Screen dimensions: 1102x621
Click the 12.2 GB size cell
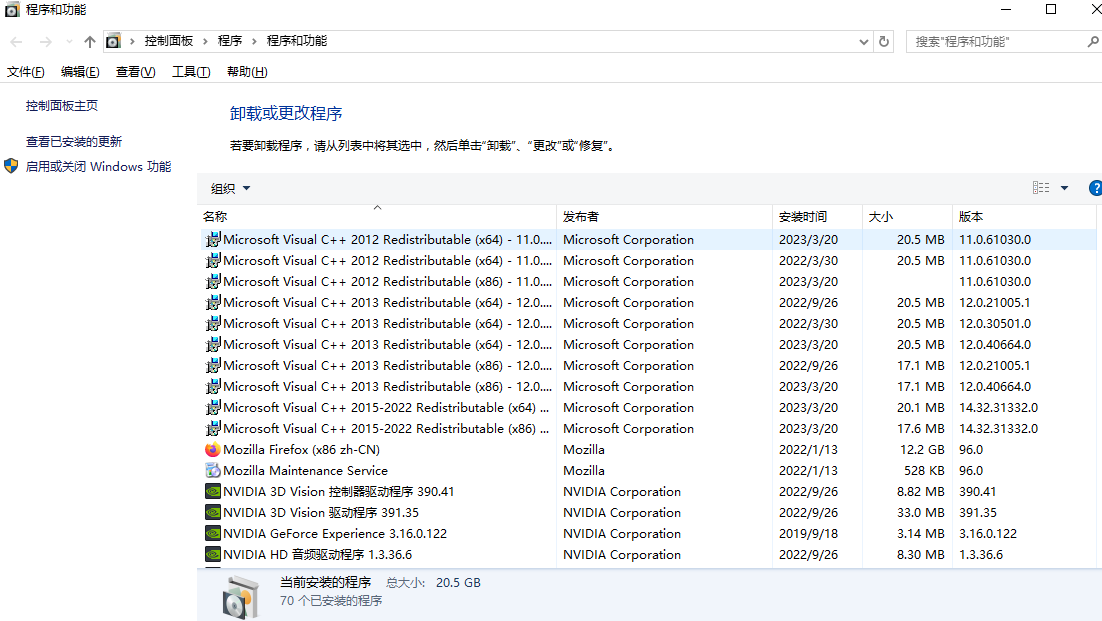coord(922,450)
